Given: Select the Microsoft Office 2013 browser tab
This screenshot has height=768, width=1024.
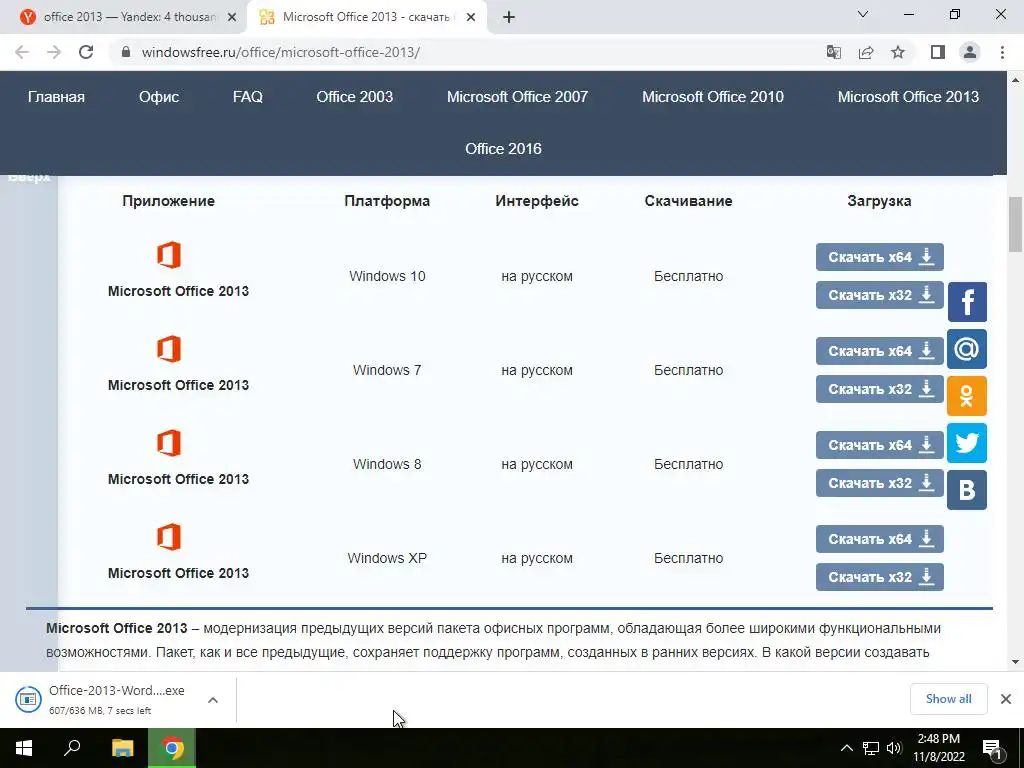Looking at the screenshot, I should click(367, 17).
